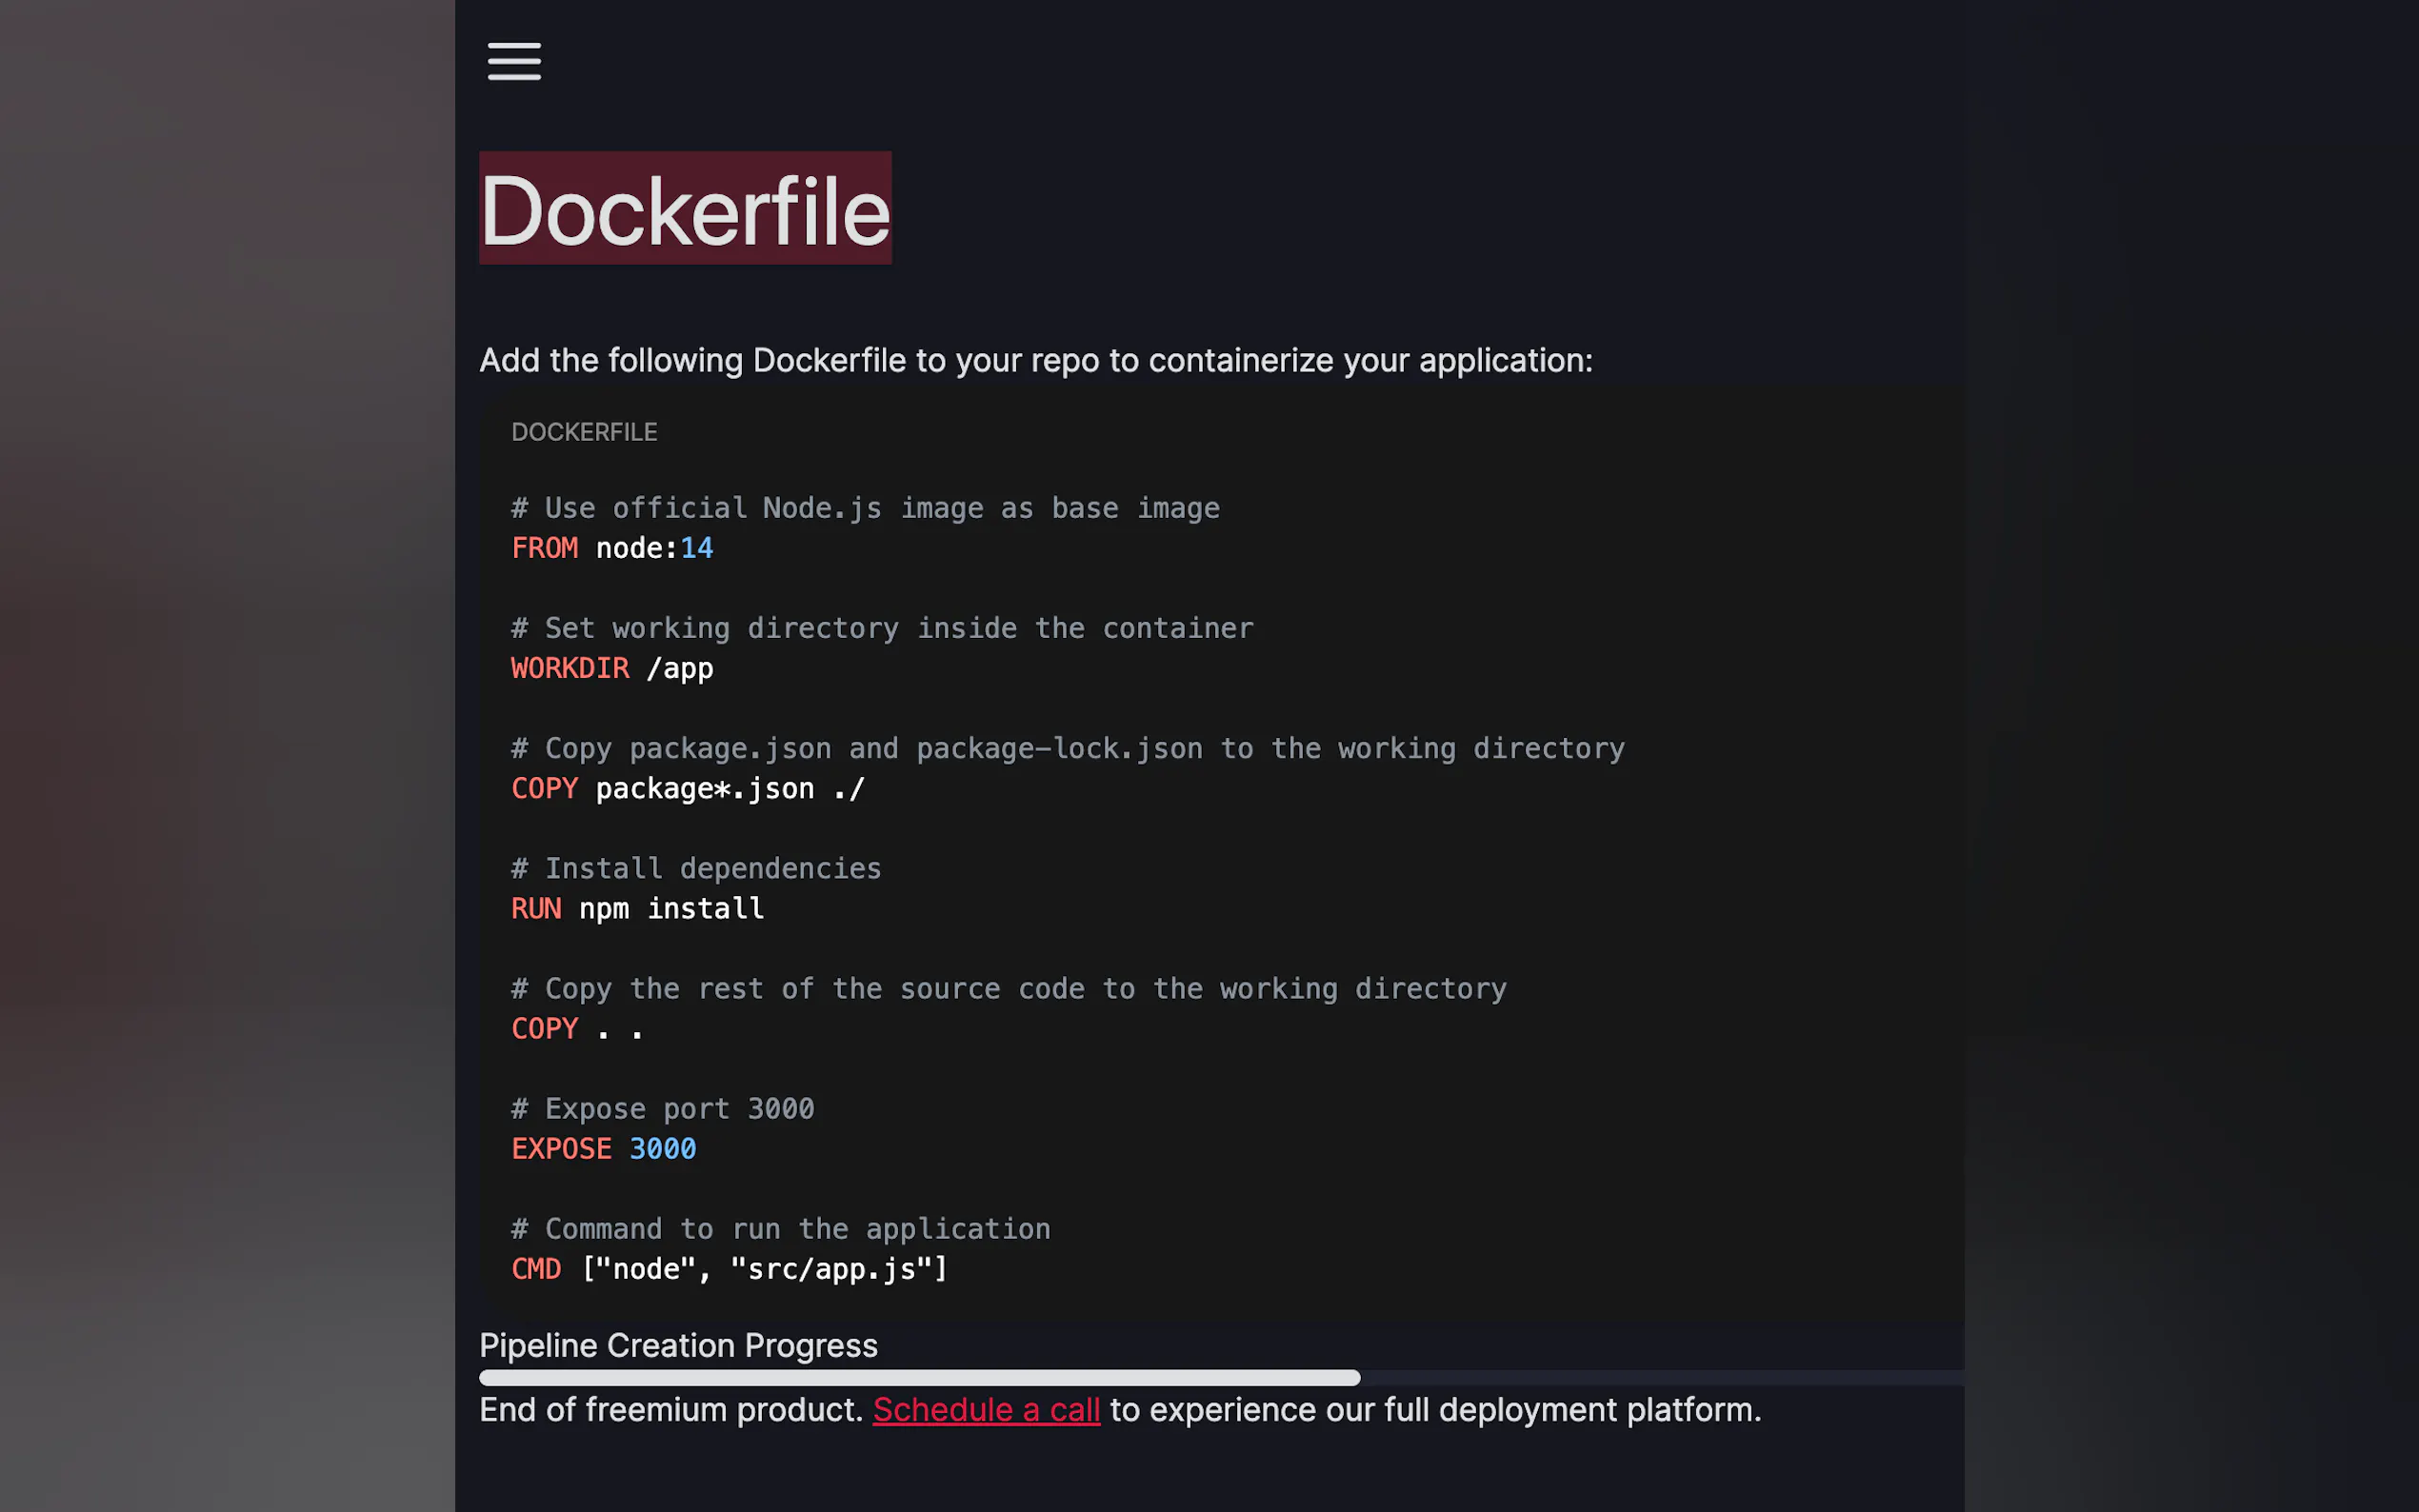Click the "npm install" command text

tap(671, 909)
